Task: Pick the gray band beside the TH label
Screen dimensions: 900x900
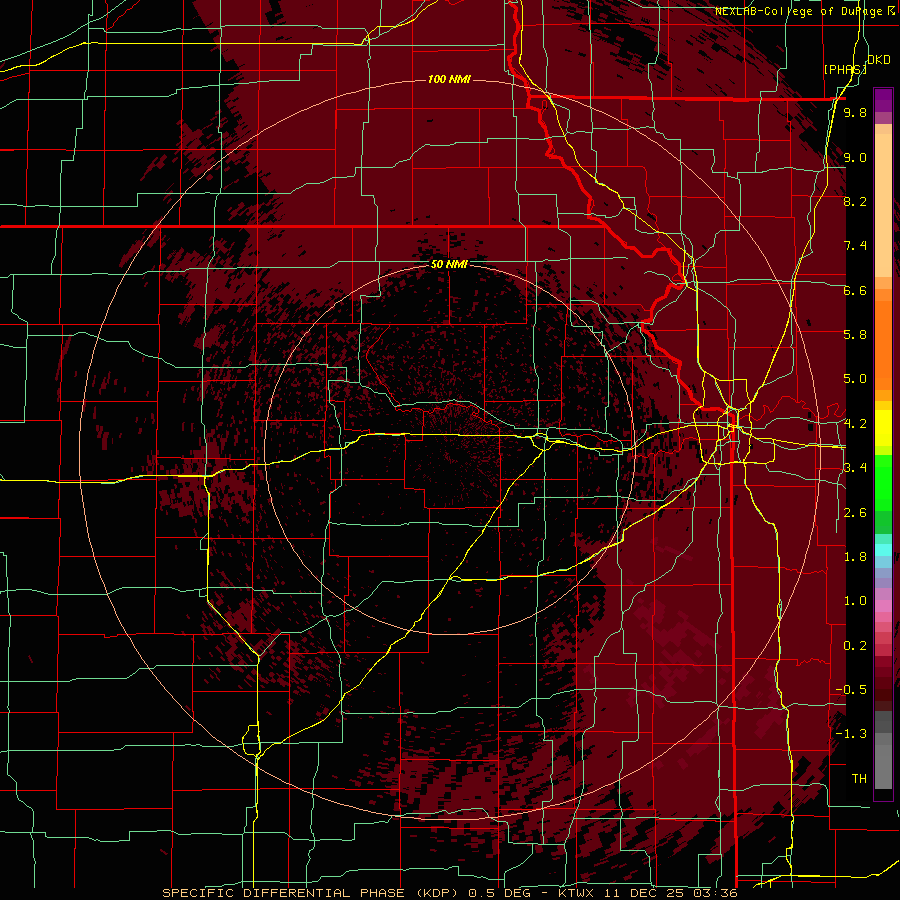Action: pos(883,769)
